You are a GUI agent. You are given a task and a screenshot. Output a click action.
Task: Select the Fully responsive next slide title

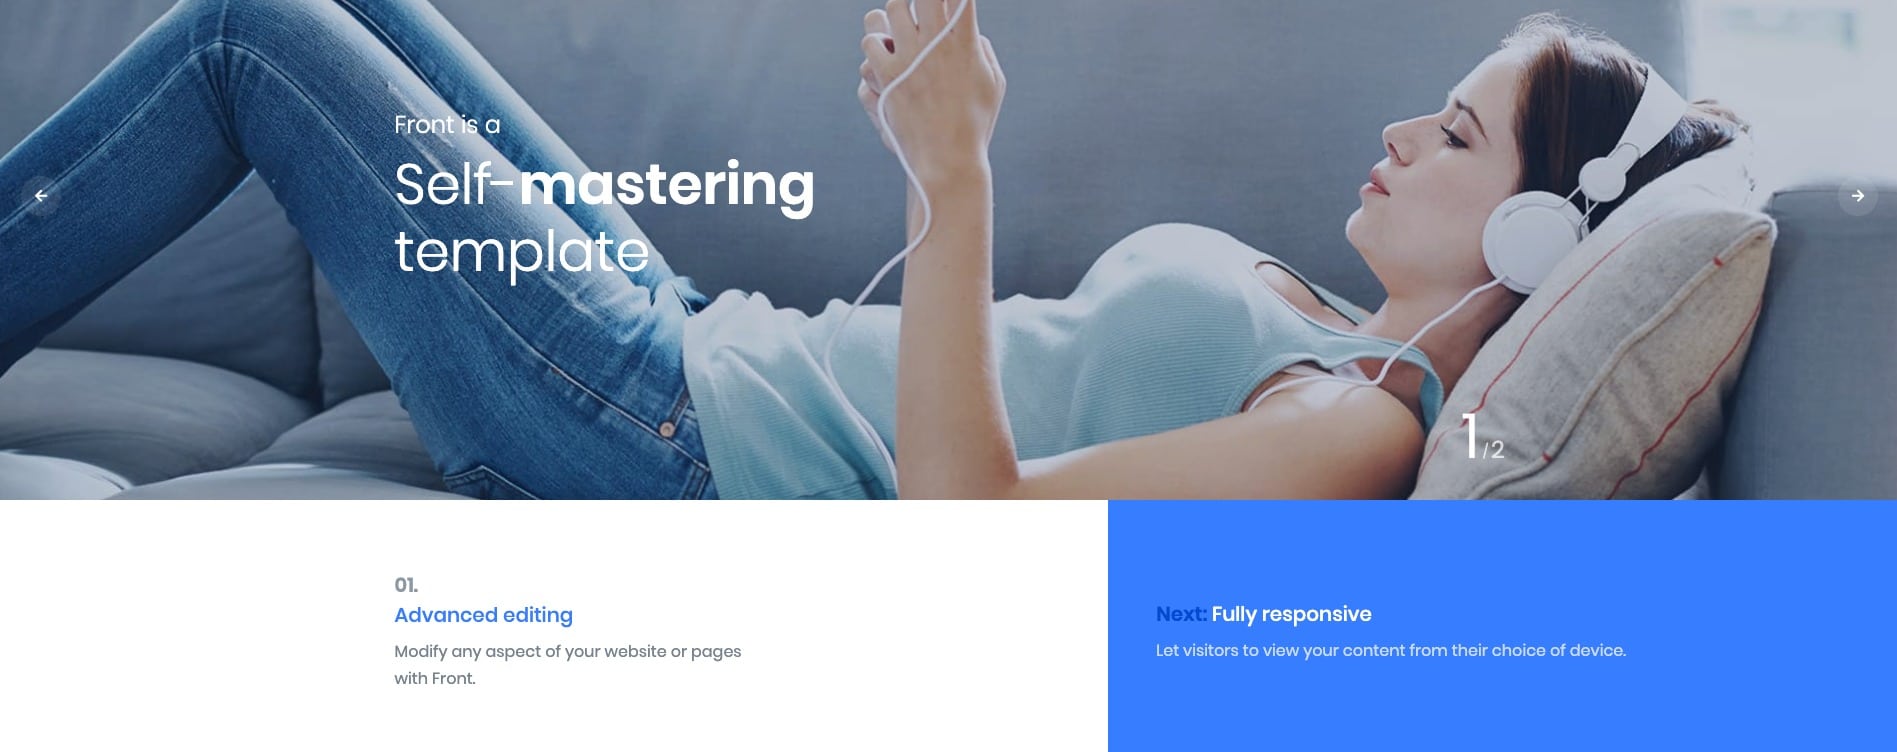(x=1291, y=614)
